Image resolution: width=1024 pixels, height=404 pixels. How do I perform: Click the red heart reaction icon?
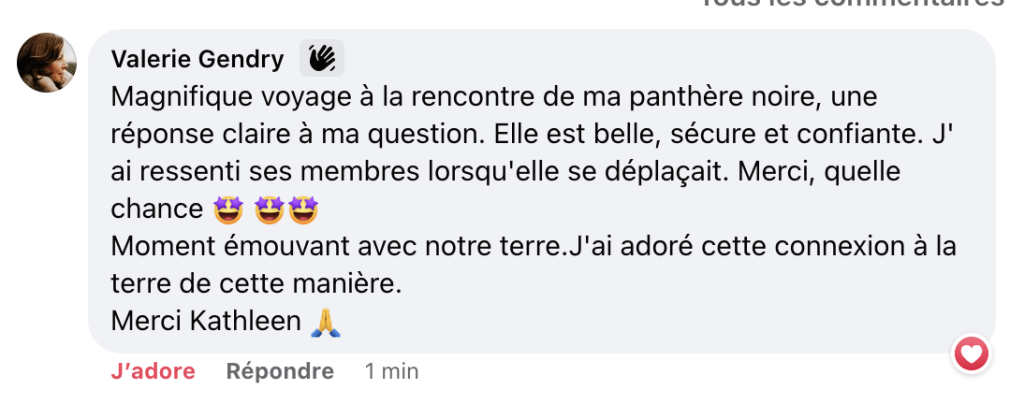(971, 353)
